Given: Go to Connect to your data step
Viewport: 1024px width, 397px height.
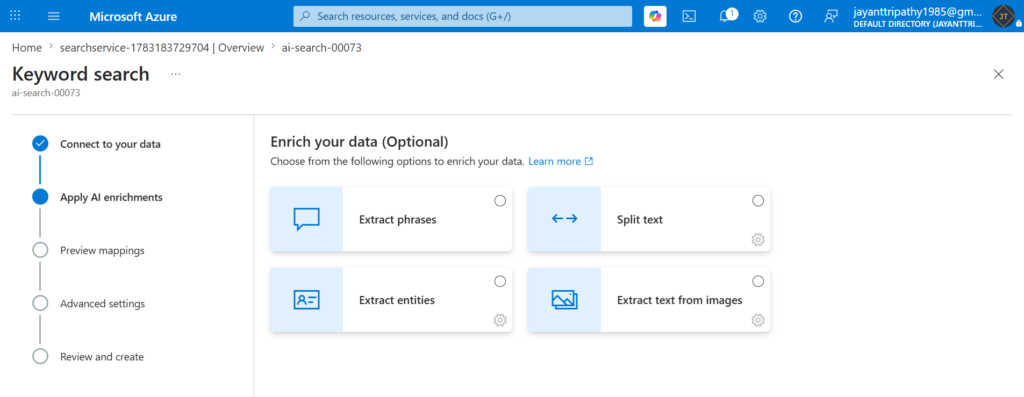Looking at the screenshot, I should click(110, 144).
